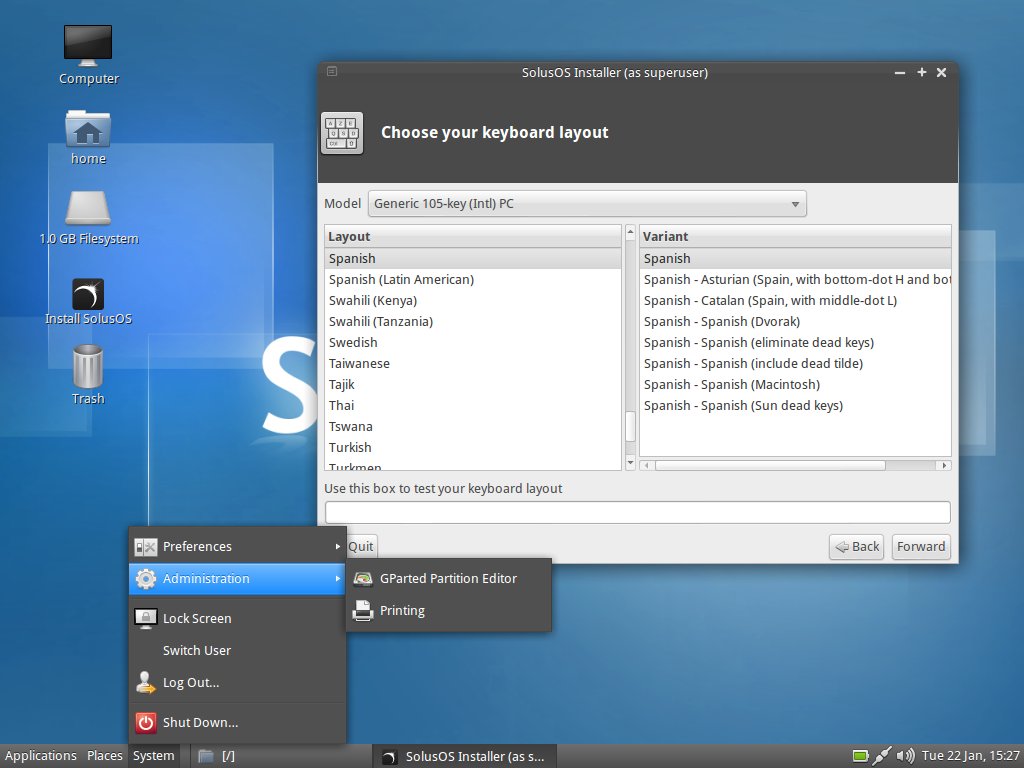The height and width of the screenshot is (768, 1024).
Task: Open the keyboard Model dropdown
Action: coord(587,204)
